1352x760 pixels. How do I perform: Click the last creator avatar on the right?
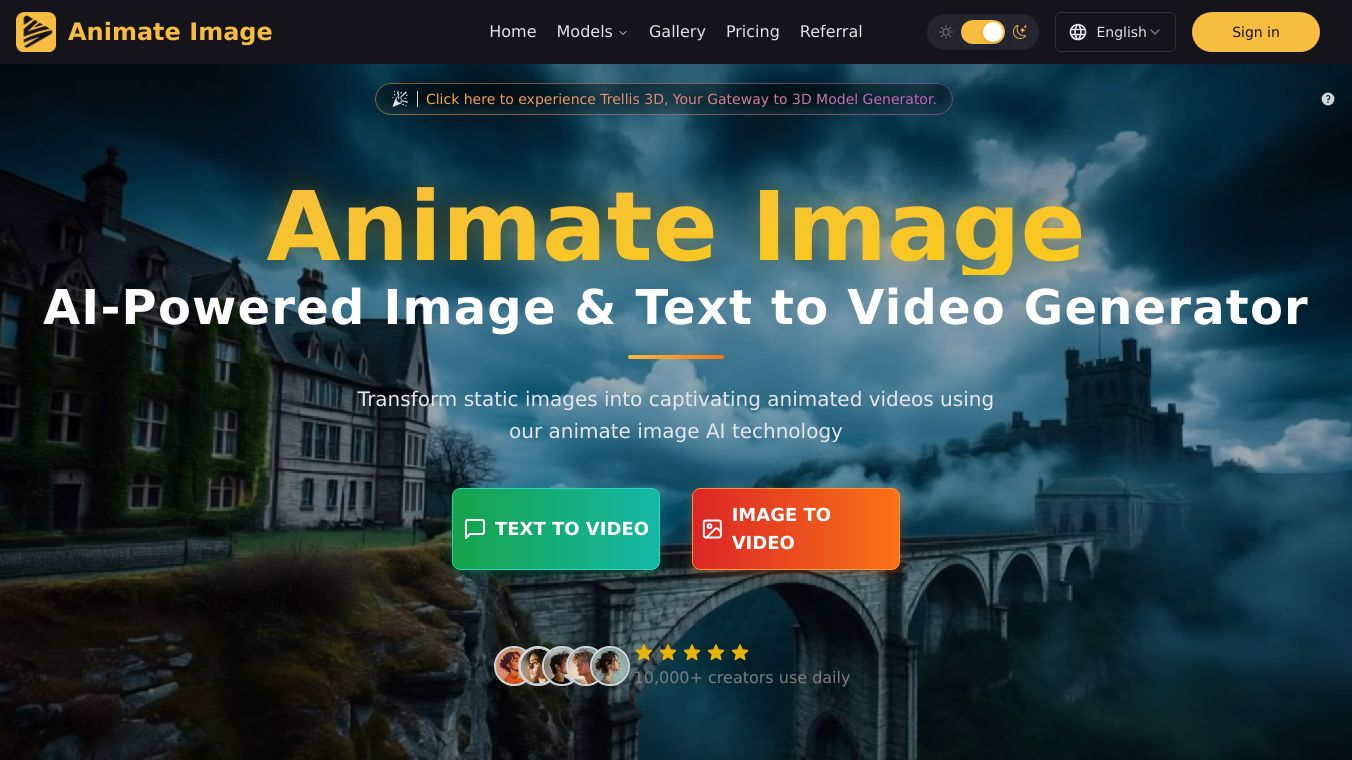point(610,666)
